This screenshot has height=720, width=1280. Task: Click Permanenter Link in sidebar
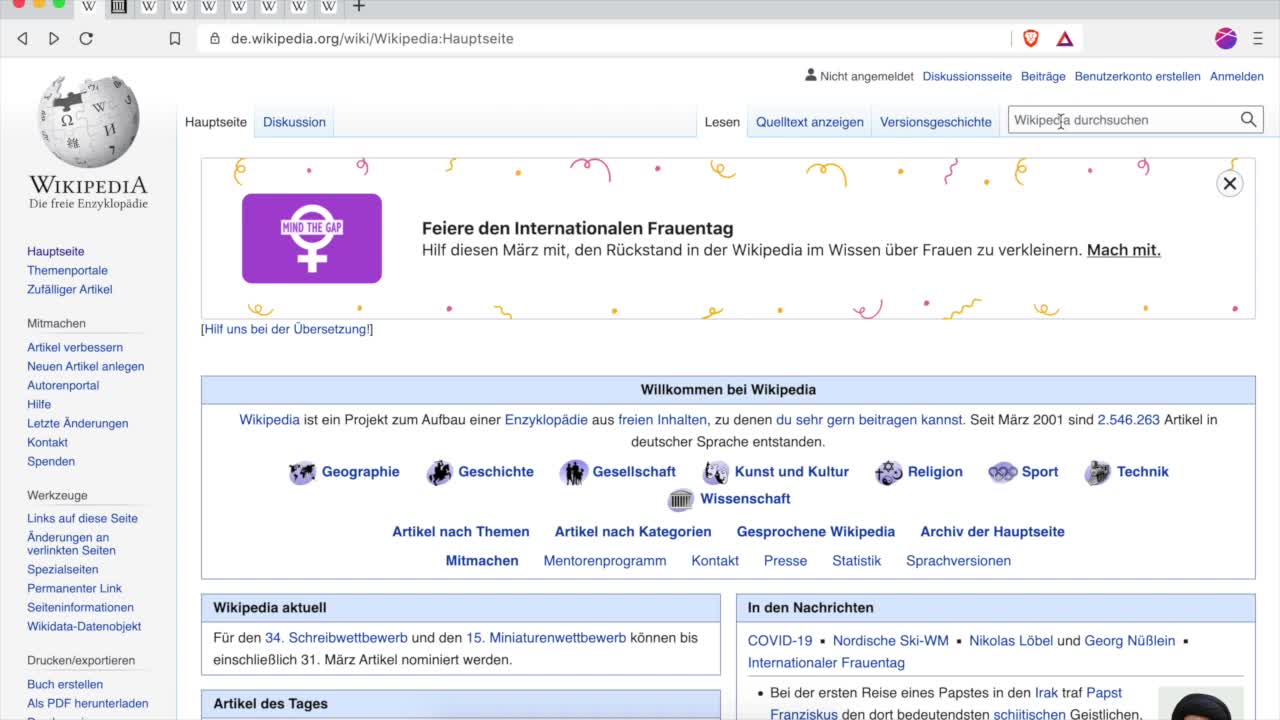[74, 588]
